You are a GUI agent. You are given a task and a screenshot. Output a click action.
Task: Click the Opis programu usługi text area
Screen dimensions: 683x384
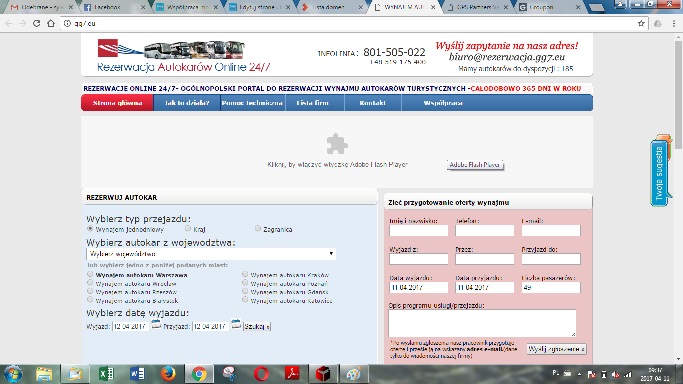(482, 323)
